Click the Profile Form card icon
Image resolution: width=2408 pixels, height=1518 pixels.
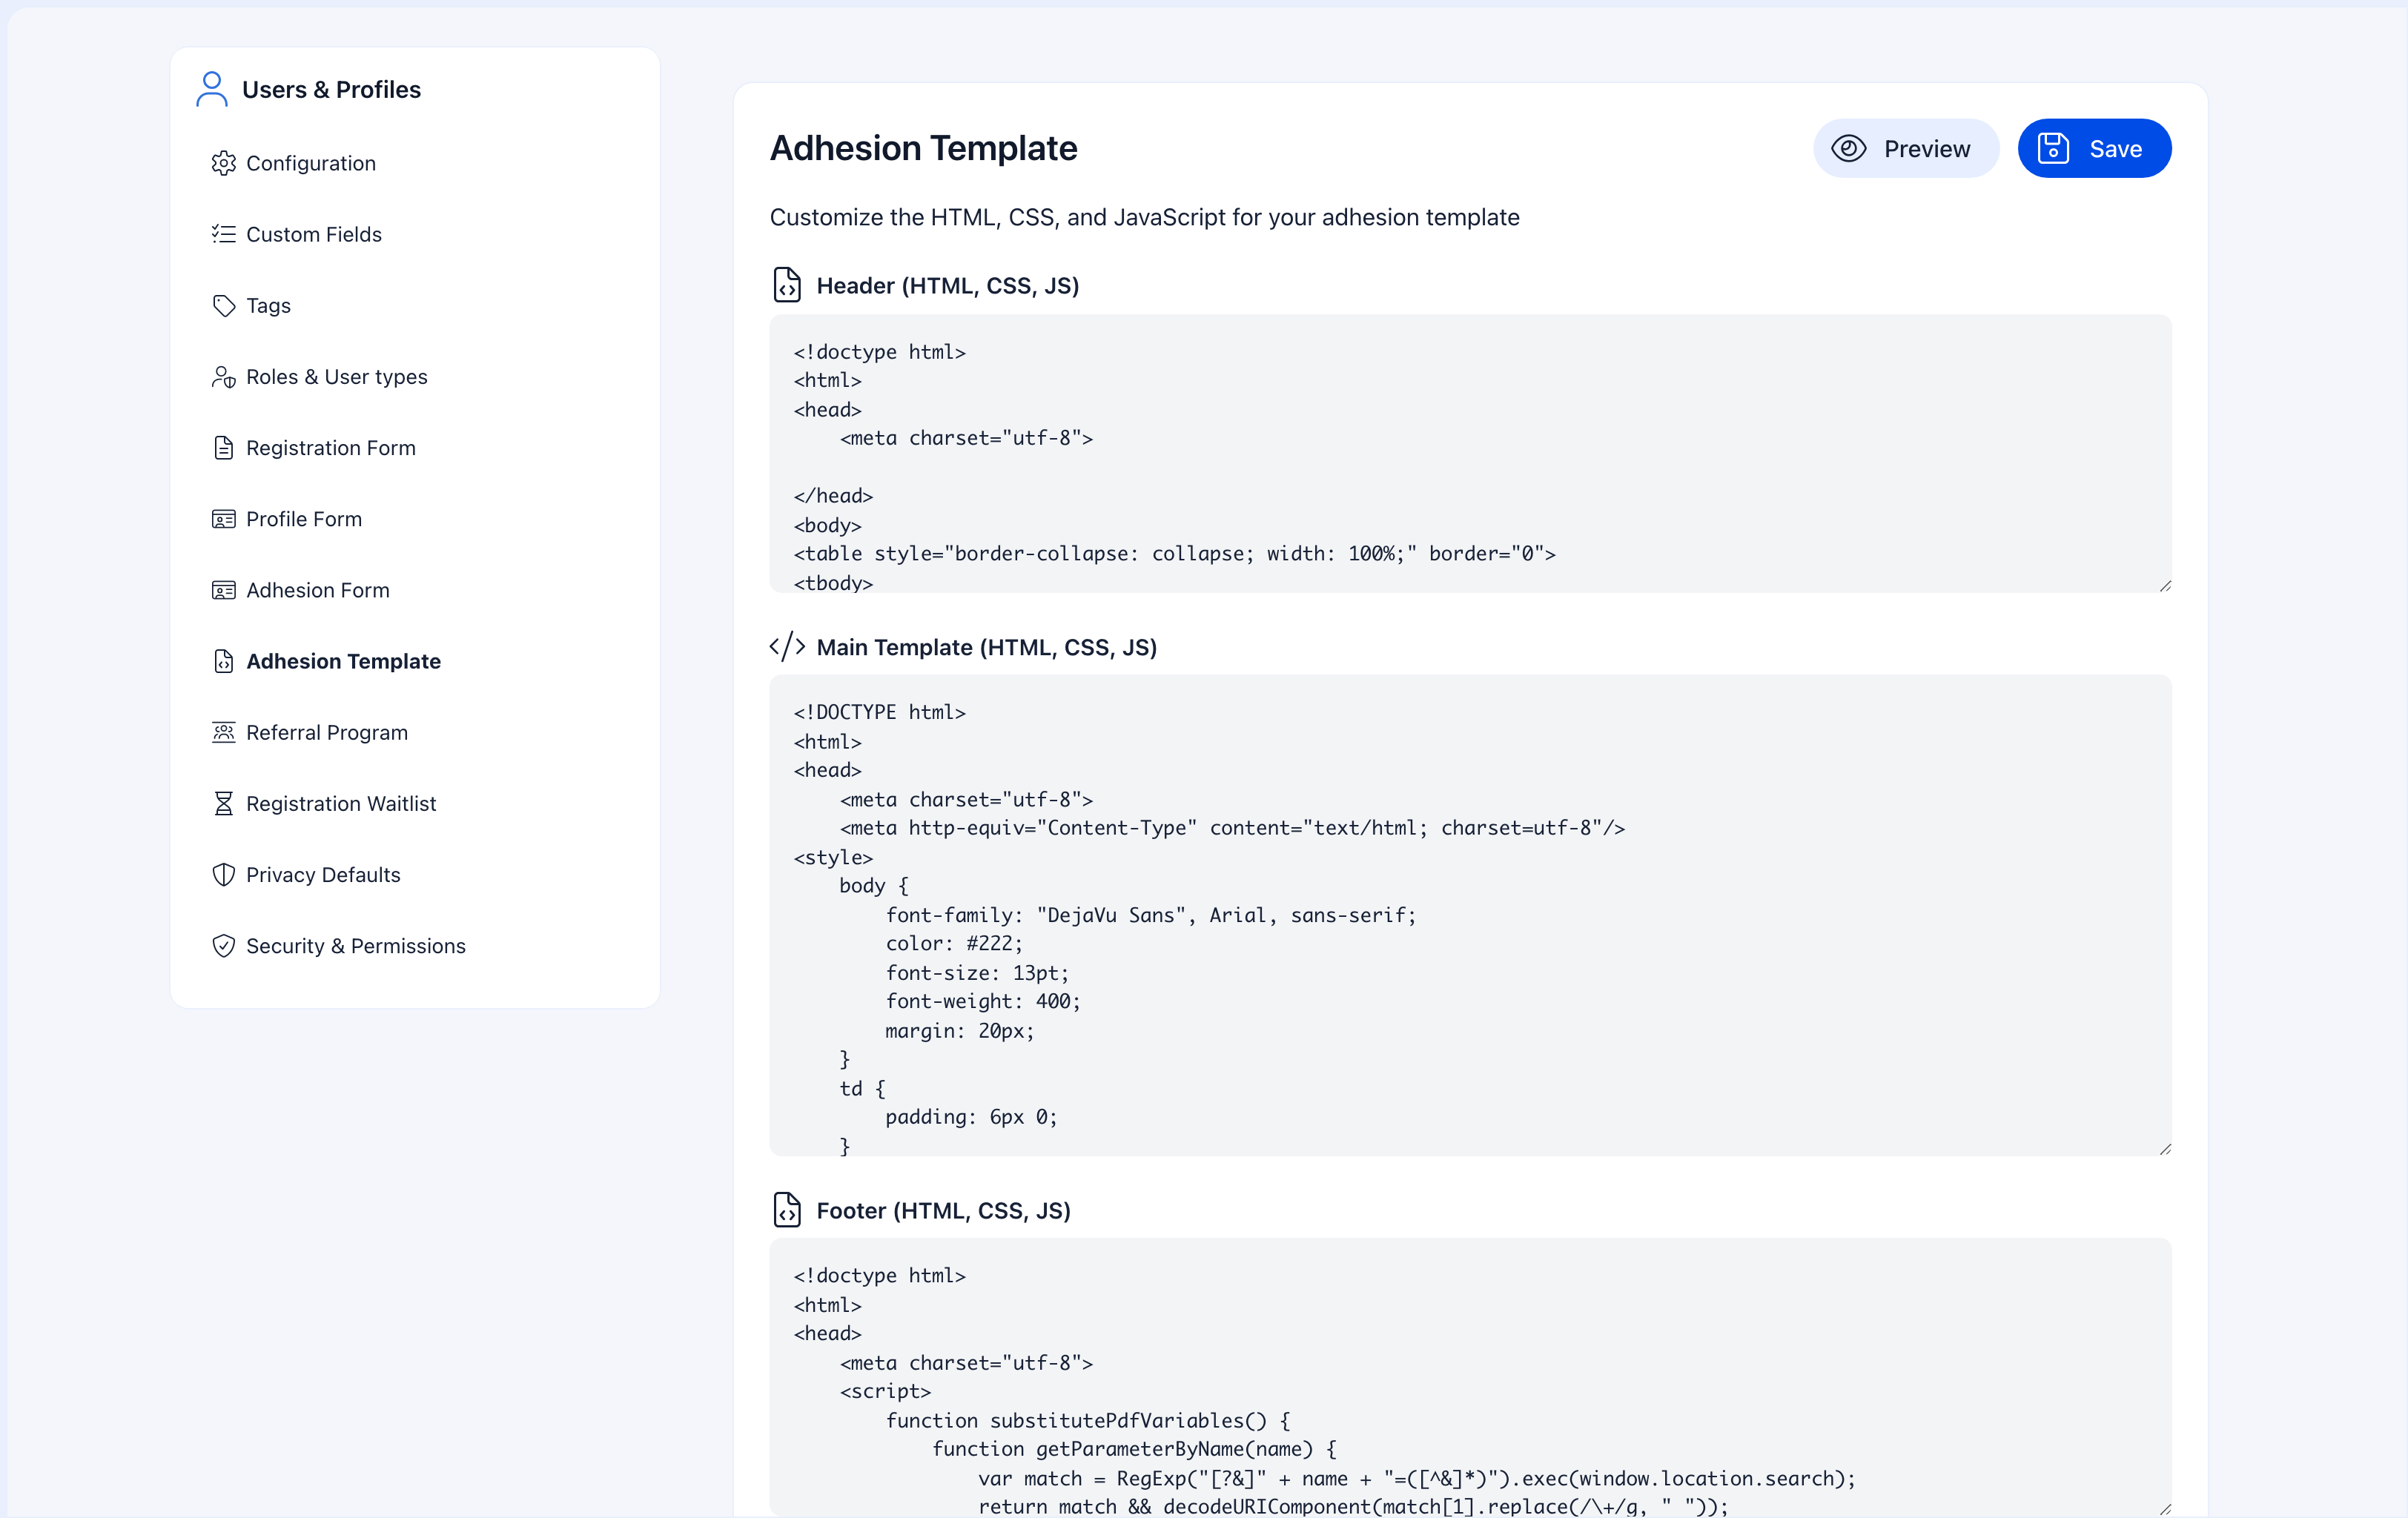coord(223,518)
